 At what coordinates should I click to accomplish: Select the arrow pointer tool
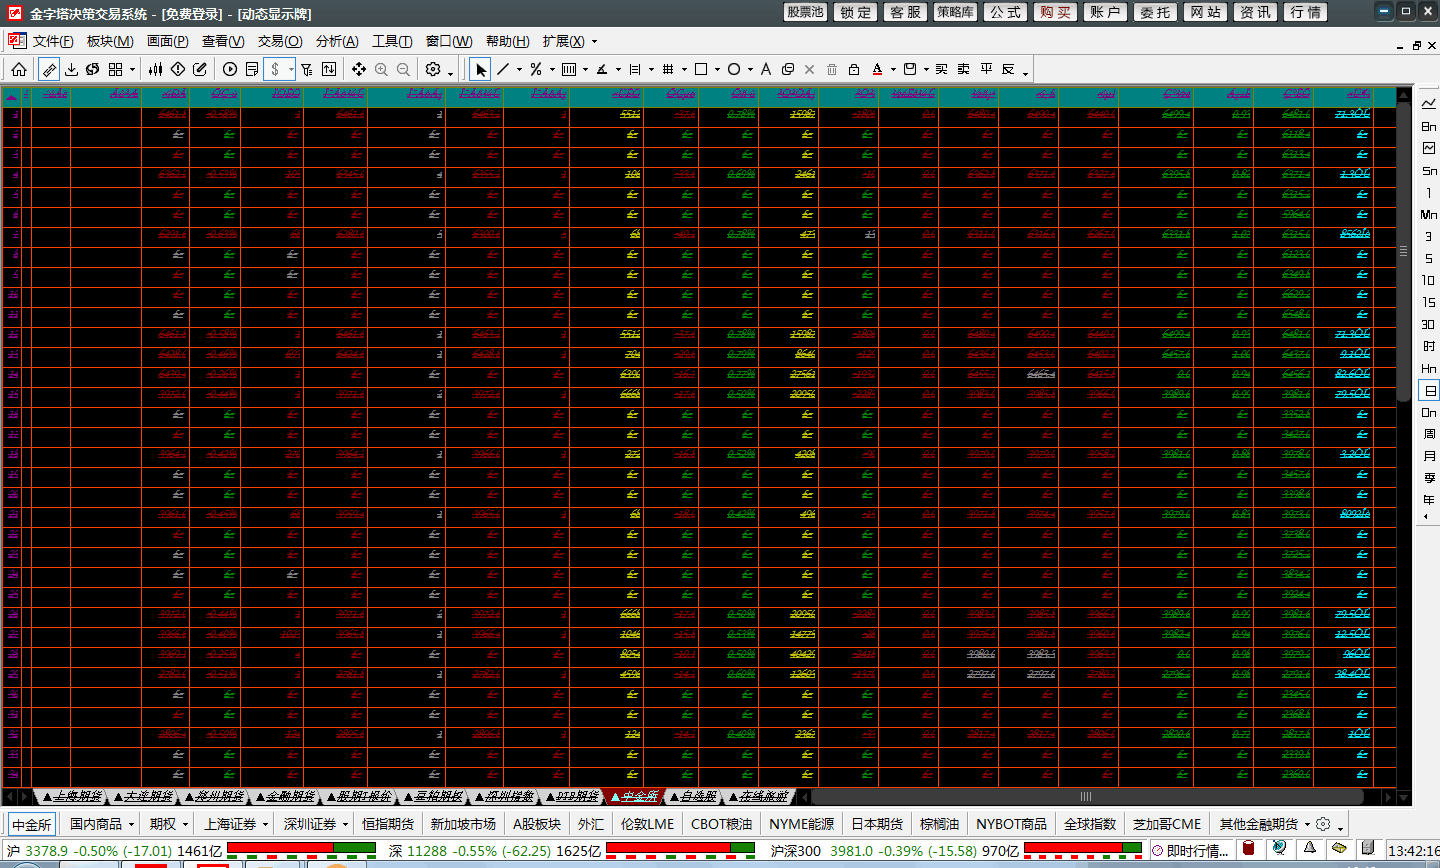[481, 69]
